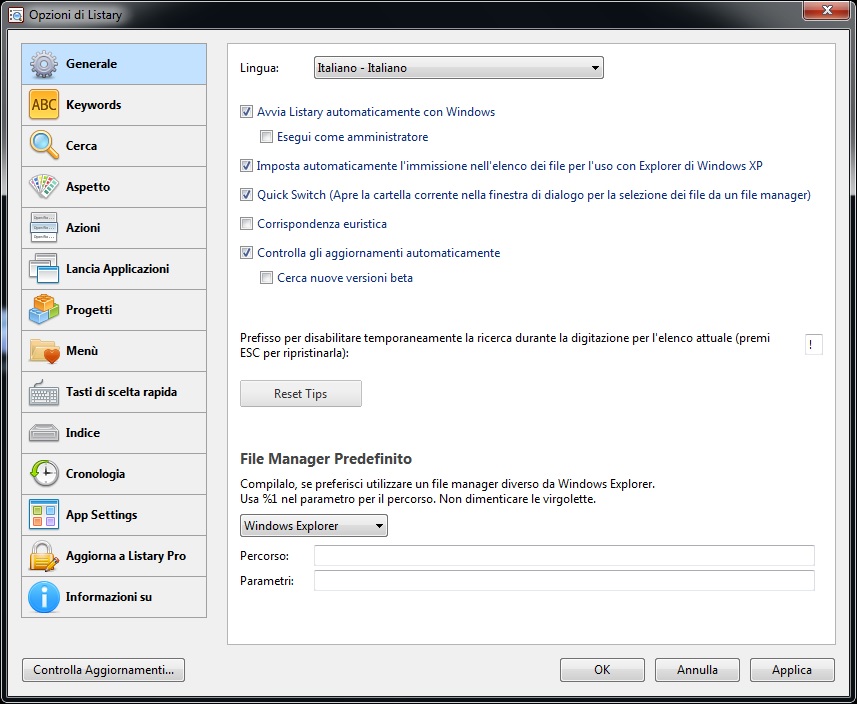Enable Esegui come amministratore checkbox
857x704 pixels.
266,137
